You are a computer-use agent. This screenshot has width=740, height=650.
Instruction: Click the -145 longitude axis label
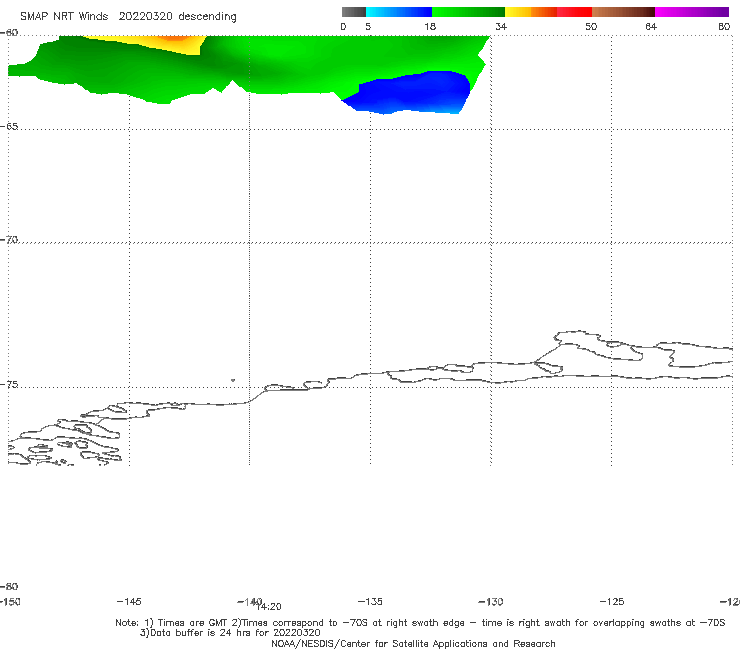tap(129, 602)
